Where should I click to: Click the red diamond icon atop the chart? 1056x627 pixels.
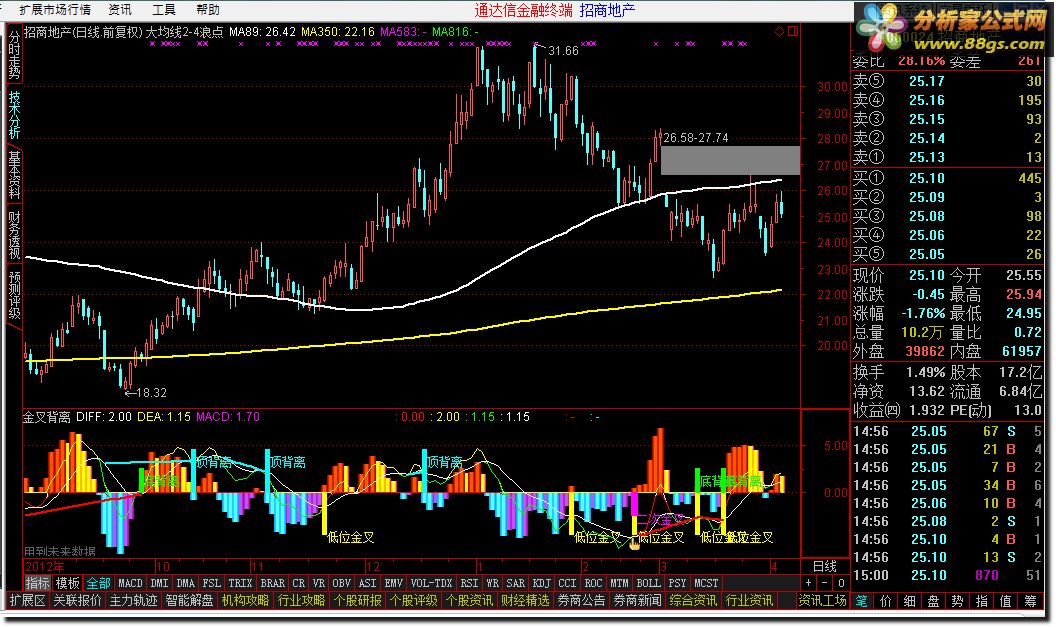[779, 31]
